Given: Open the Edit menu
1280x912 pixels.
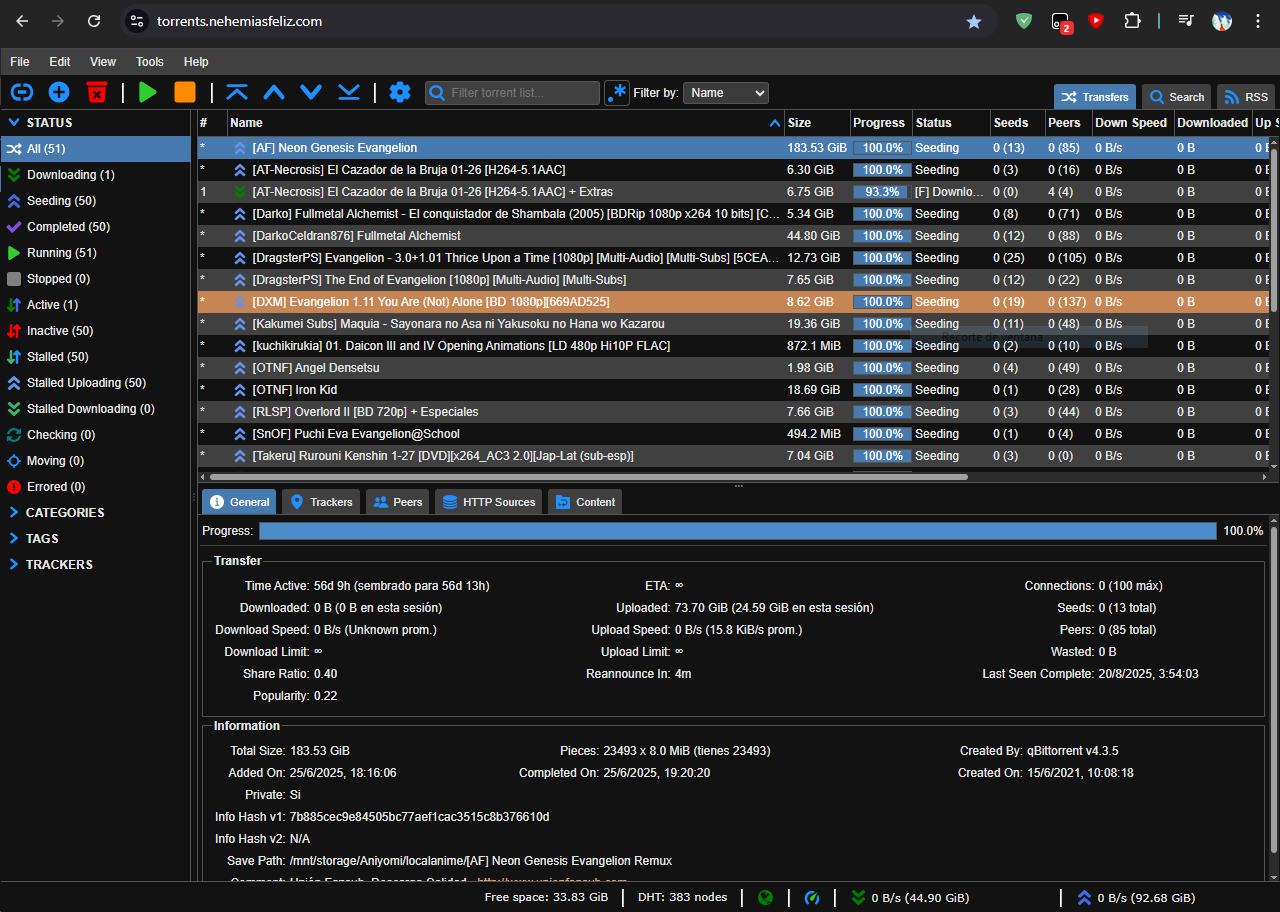Looking at the screenshot, I should (x=60, y=61).
